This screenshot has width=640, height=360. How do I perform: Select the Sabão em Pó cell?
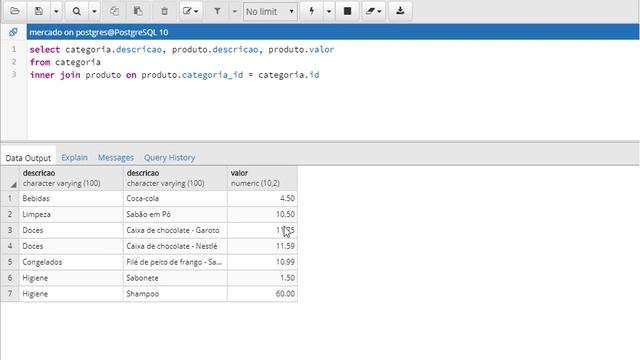coord(175,214)
